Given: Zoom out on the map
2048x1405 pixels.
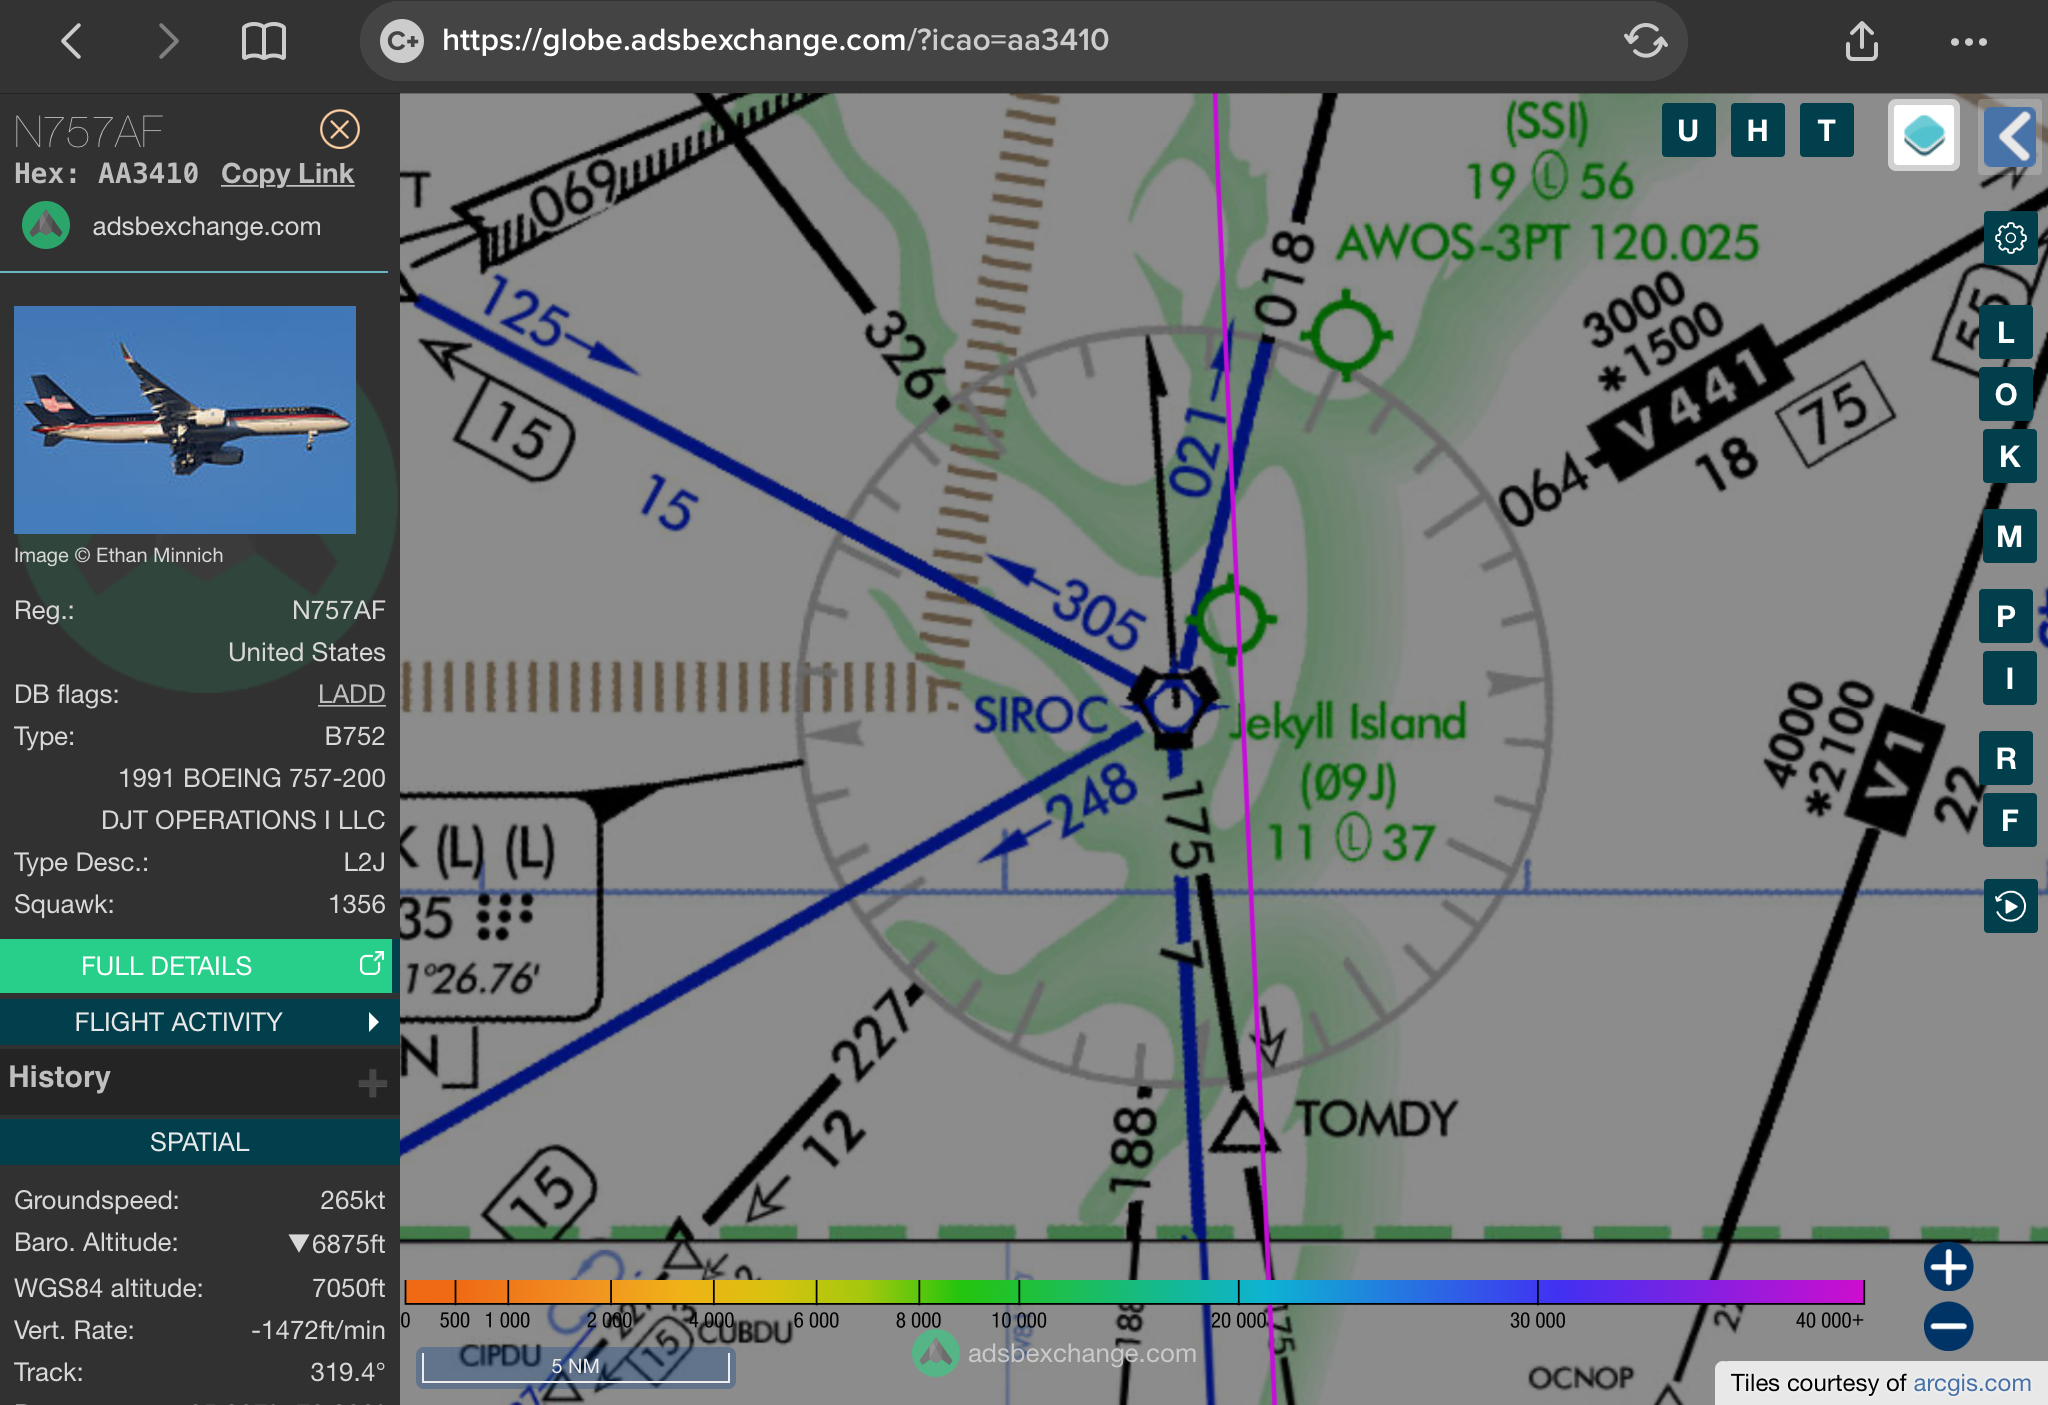Looking at the screenshot, I should click(1948, 1326).
